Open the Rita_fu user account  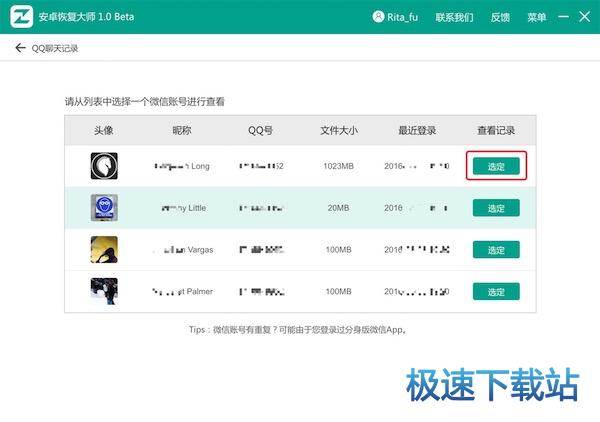pyautogui.click(x=395, y=17)
